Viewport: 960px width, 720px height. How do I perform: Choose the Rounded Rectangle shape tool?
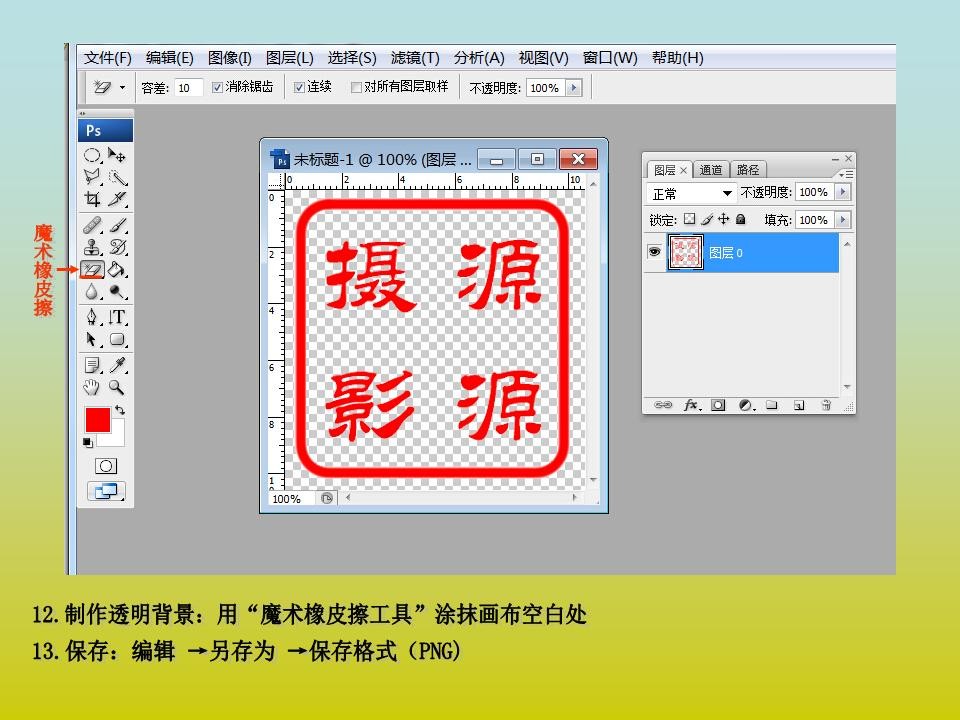tap(117, 339)
